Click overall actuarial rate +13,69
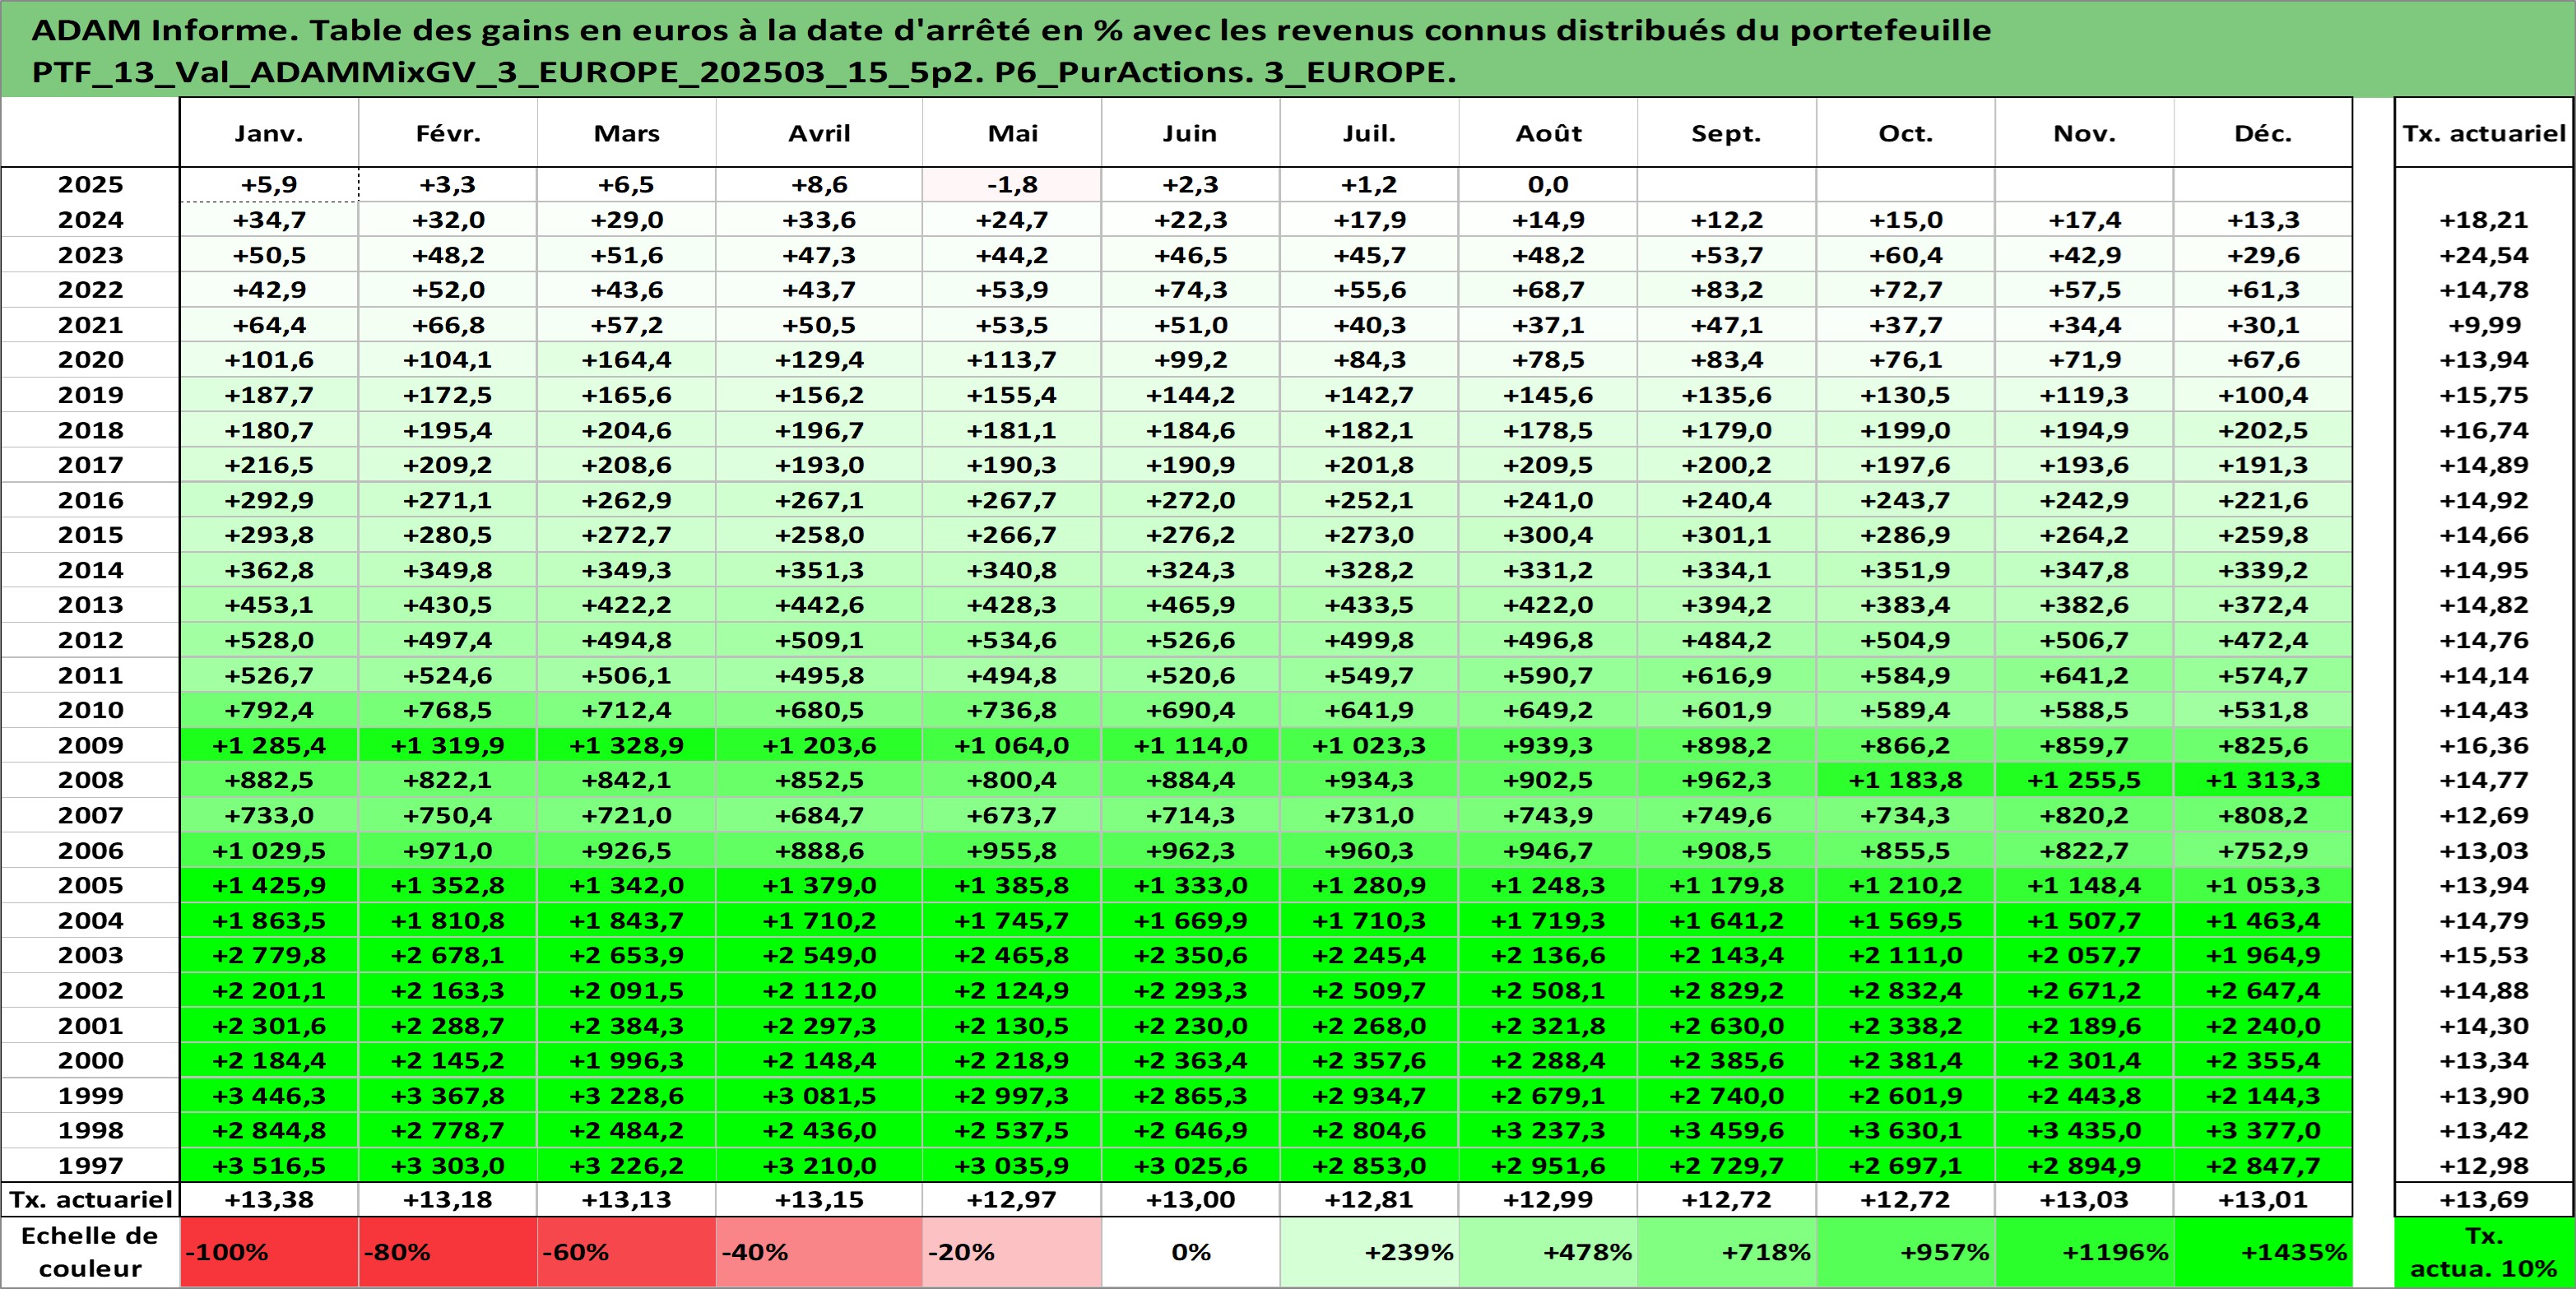Viewport: 2576px width, 1289px height. tap(2484, 1199)
